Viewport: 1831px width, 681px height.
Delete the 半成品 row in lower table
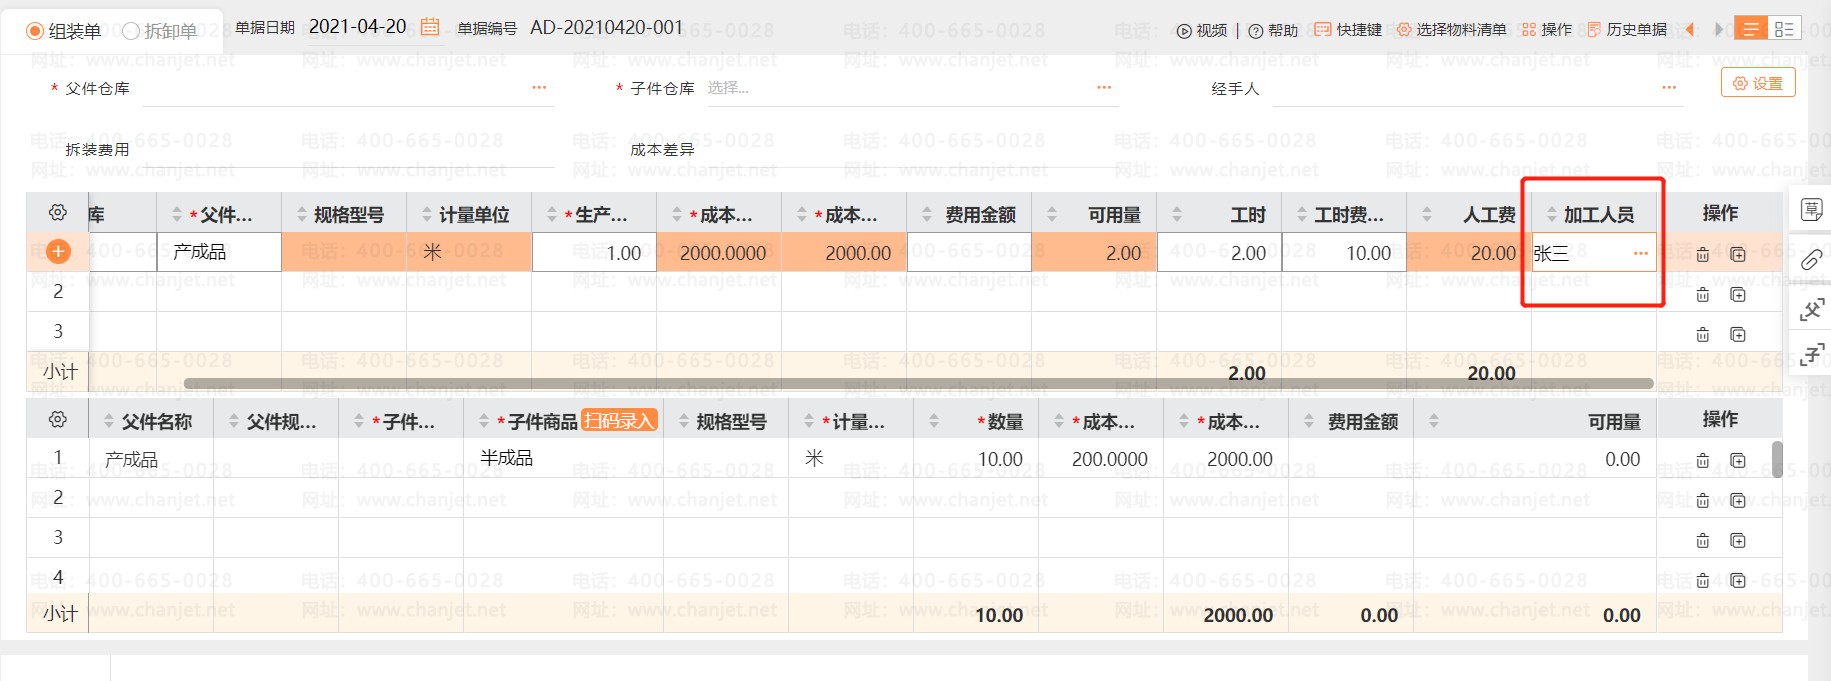[x=1702, y=461]
